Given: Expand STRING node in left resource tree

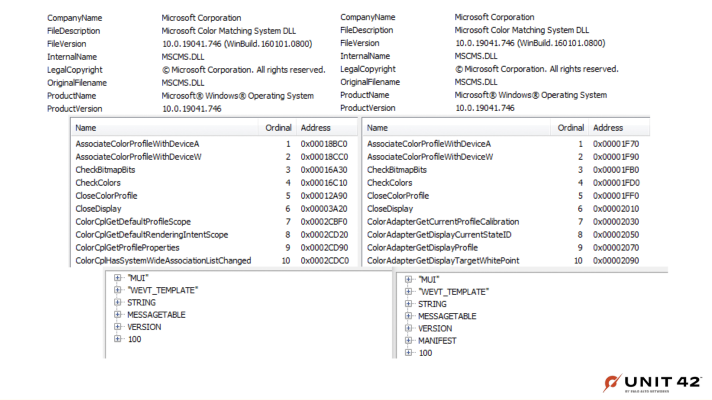Looking at the screenshot, I should coord(118,302).
